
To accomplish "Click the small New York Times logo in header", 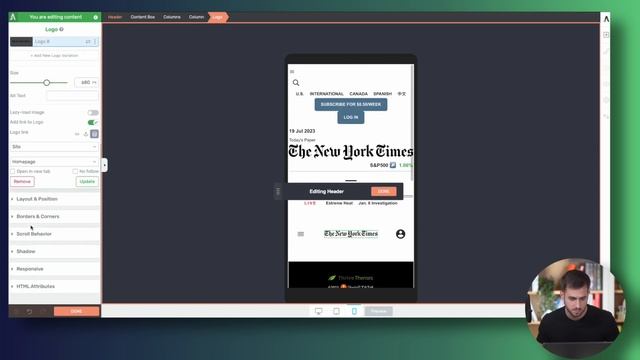I will click(351, 233).
